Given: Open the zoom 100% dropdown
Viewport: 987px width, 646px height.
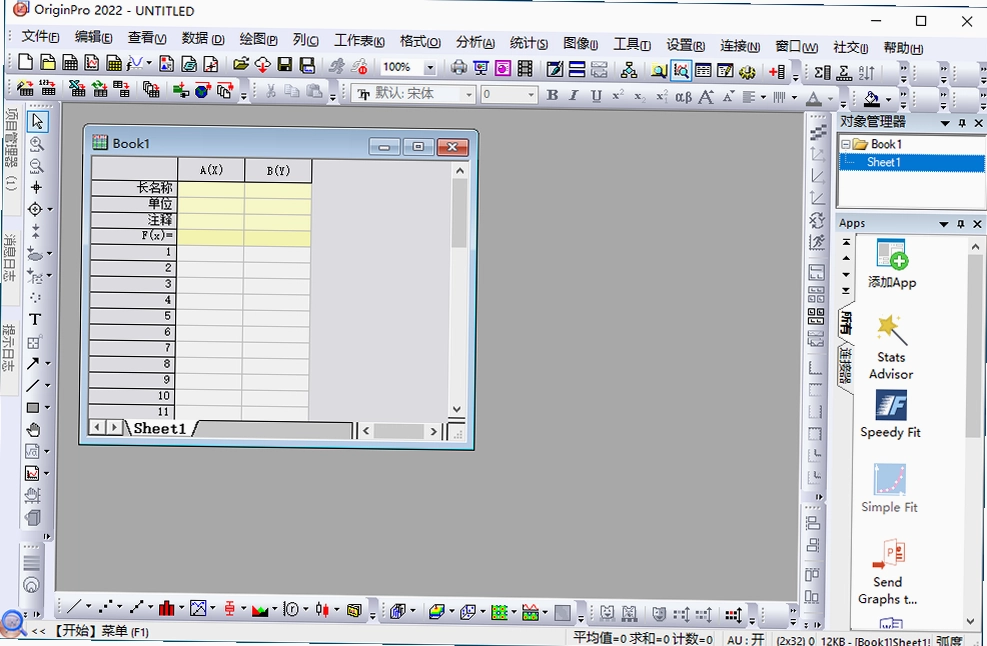Looking at the screenshot, I should [430, 67].
